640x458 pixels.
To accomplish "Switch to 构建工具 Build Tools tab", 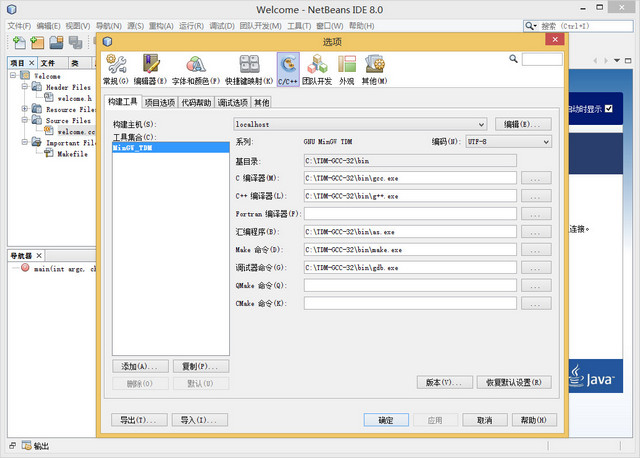I will tap(123, 102).
